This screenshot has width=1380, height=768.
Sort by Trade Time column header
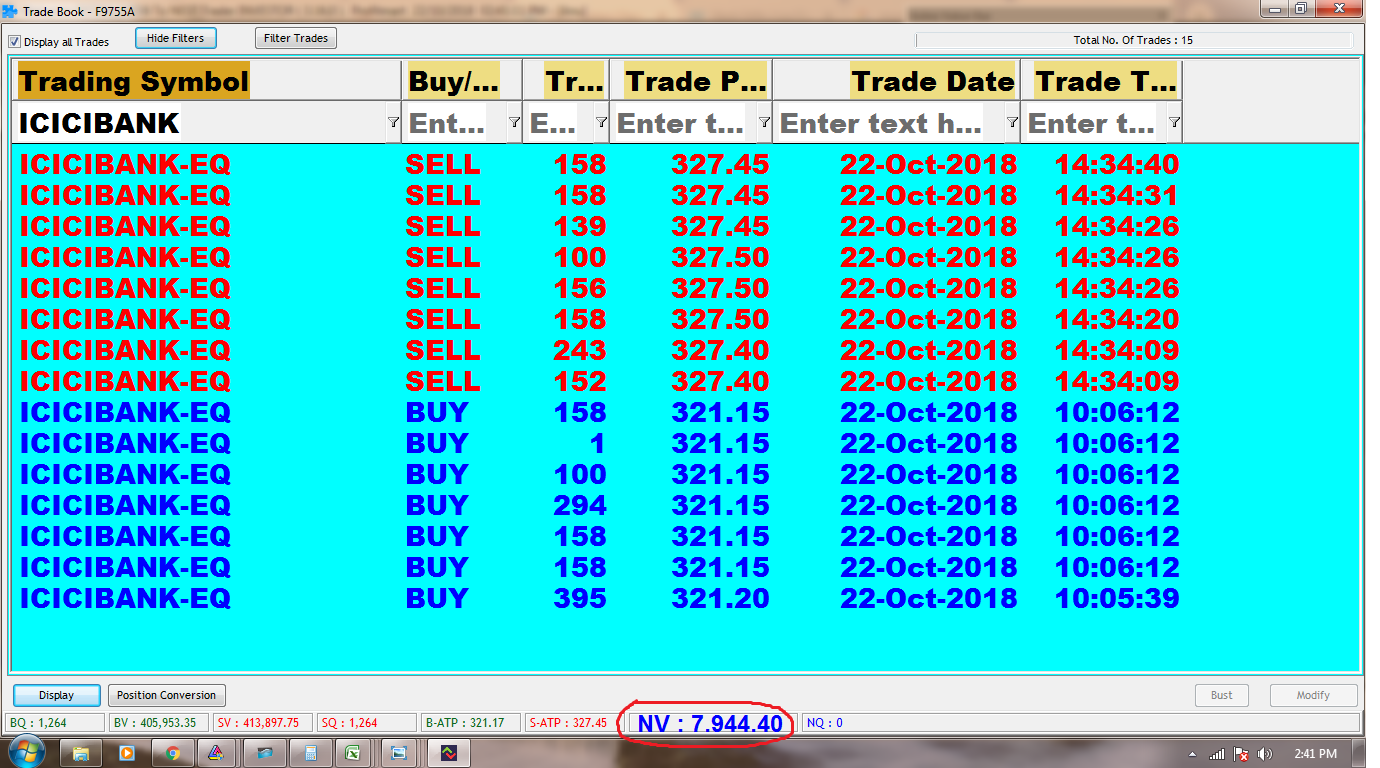(x=1101, y=80)
